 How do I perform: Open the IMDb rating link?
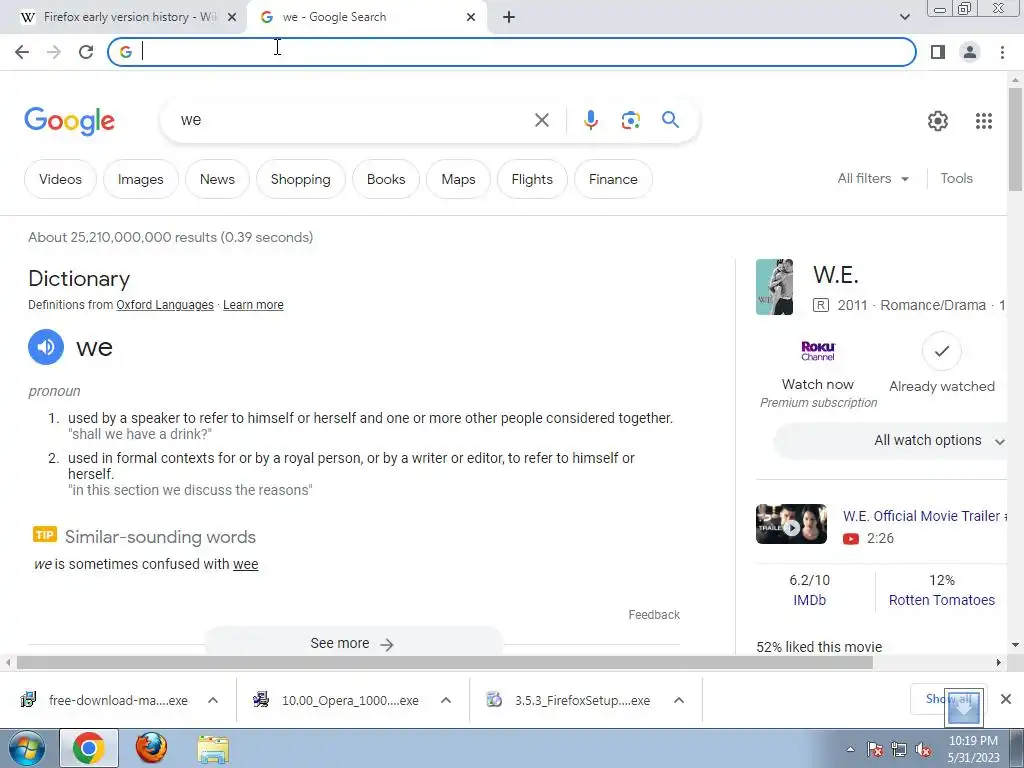pyautogui.click(x=809, y=600)
